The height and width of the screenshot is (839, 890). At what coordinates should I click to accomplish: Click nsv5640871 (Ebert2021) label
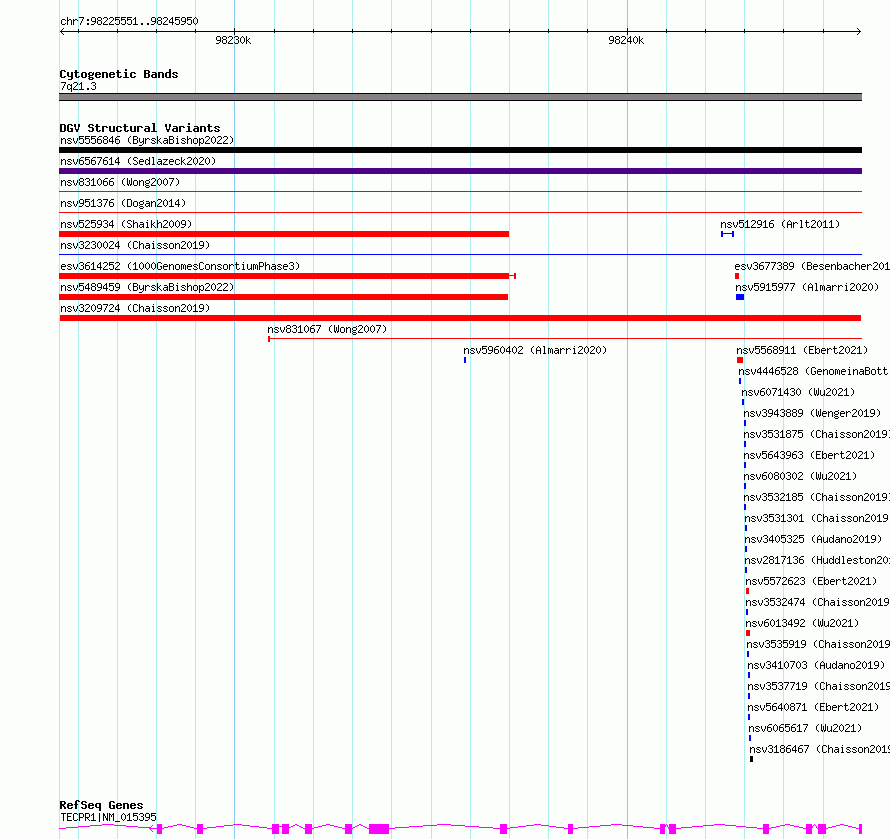point(813,707)
